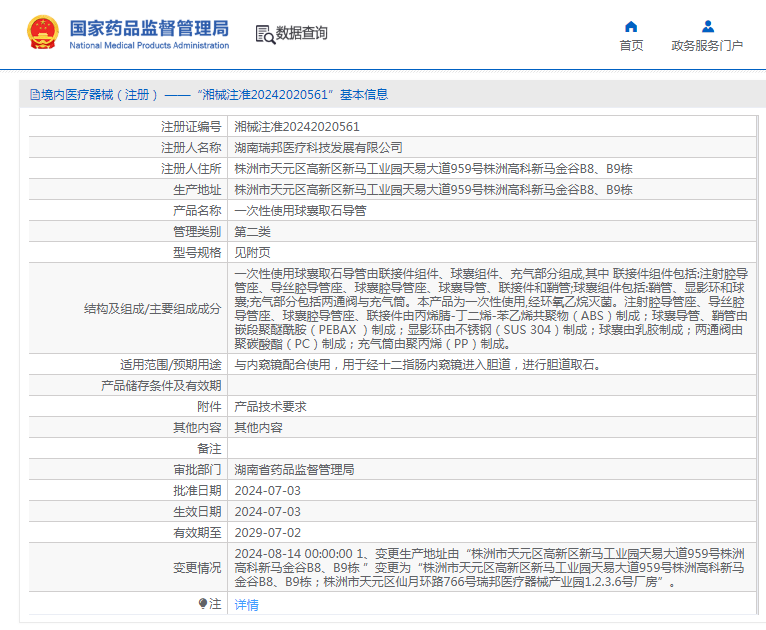This screenshot has width=766, height=630.
Task: Open 首页 navigation link
Action: (x=631, y=45)
